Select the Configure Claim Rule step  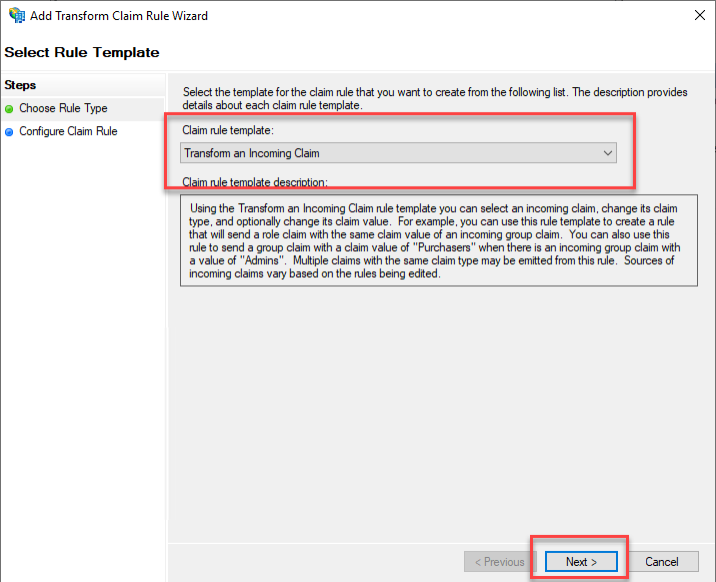(68, 131)
